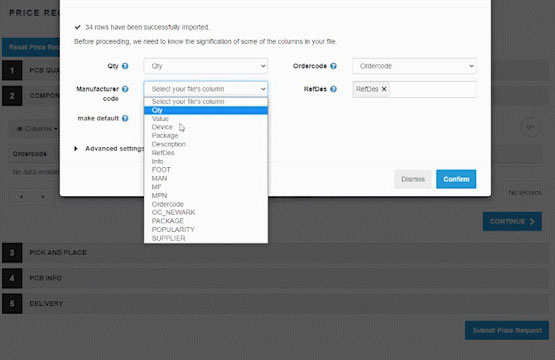Screen dimensions: 555x360
Task: Click the Ordercode table column header
Action: 30,154
